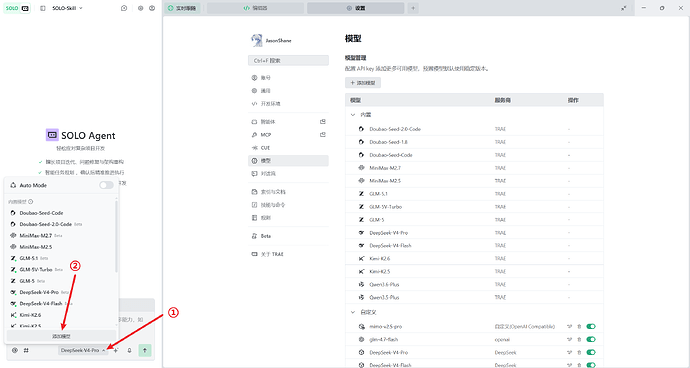Screen dimensions: 690x368
Task: Click the info icon beside 内置模型
Action: [31, 202]
